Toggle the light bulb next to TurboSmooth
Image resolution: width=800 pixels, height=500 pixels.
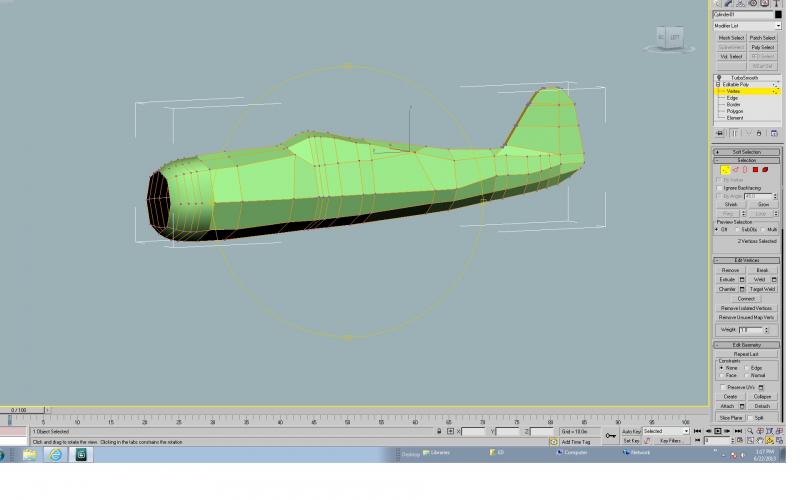[719, 78]
